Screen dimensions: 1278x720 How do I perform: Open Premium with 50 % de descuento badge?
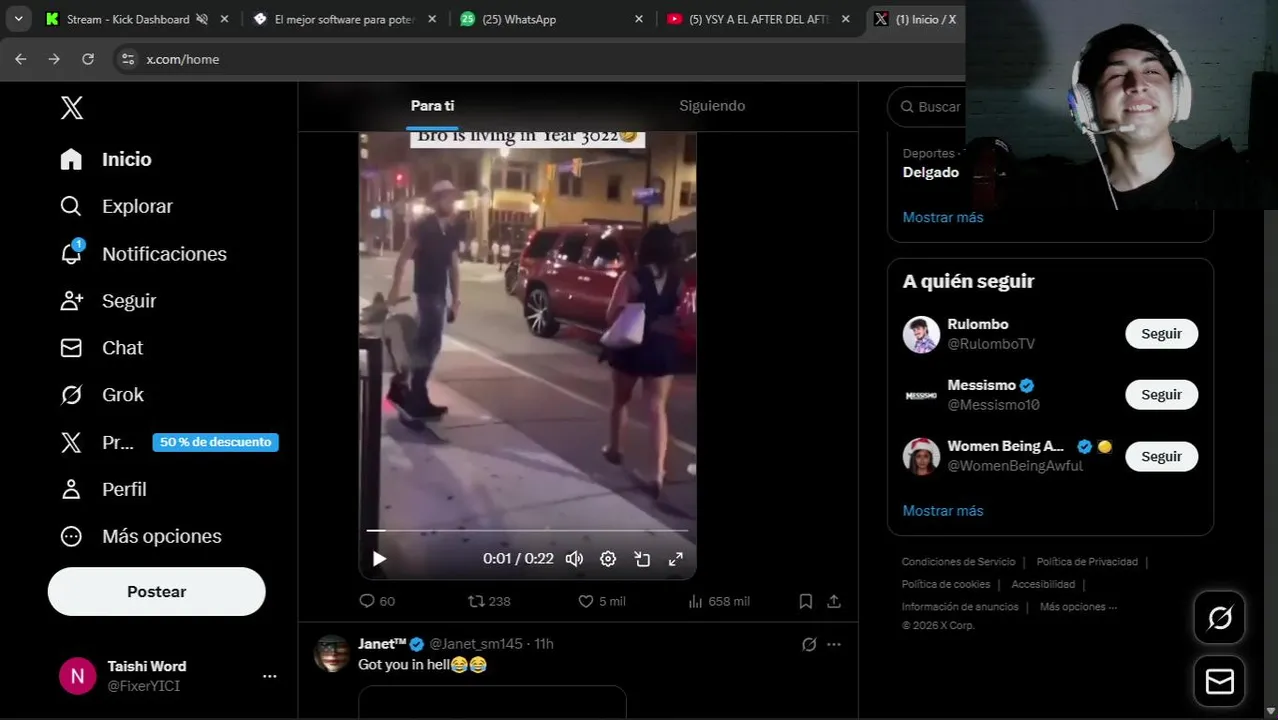[x=168, y=442]
